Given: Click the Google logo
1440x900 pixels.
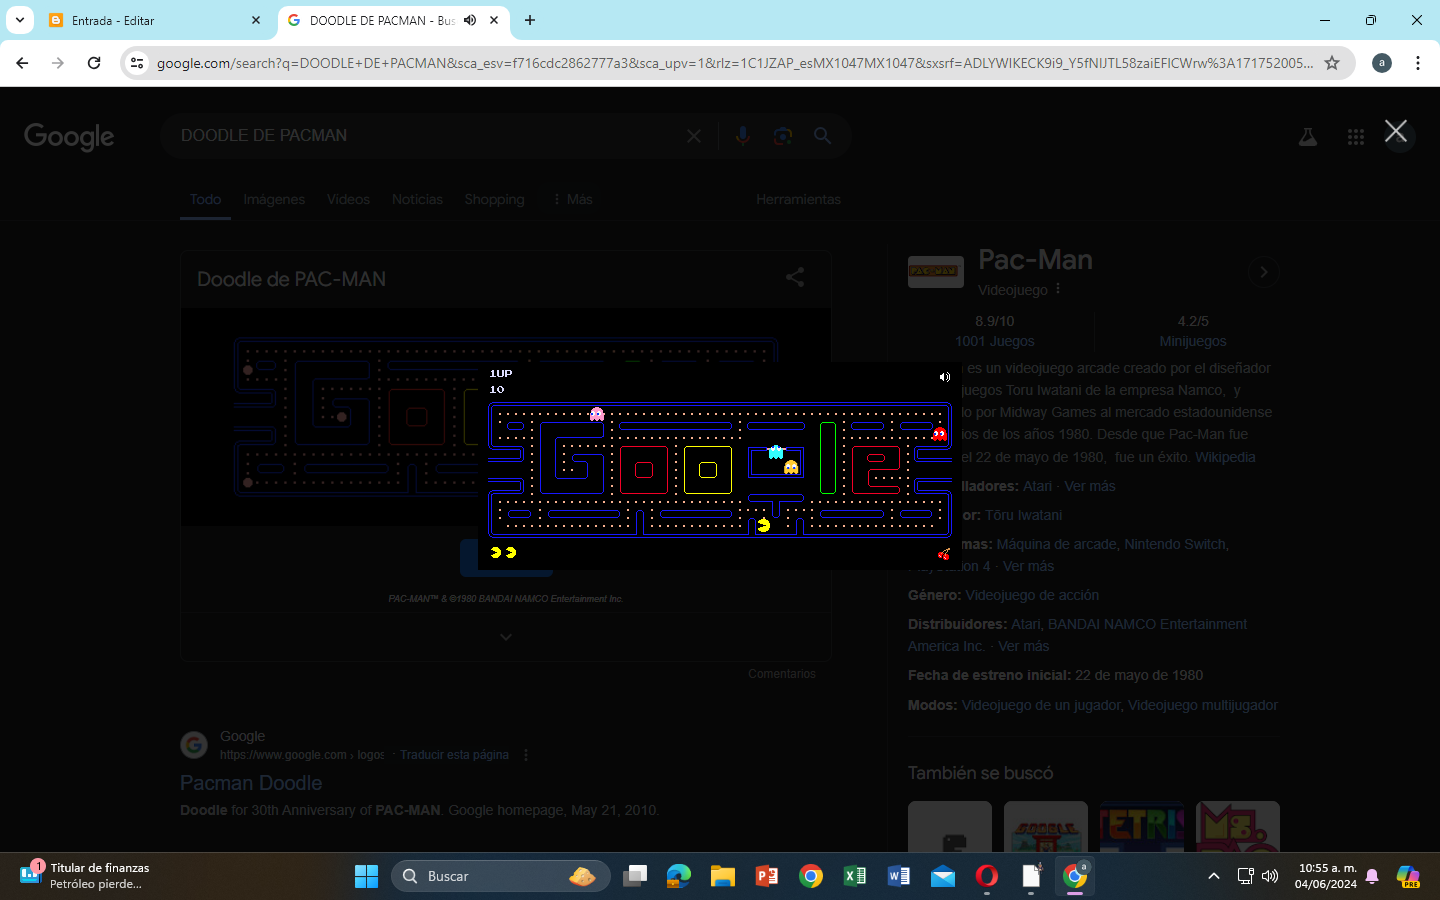Looking at the screenshot, I should coord(69,137).
